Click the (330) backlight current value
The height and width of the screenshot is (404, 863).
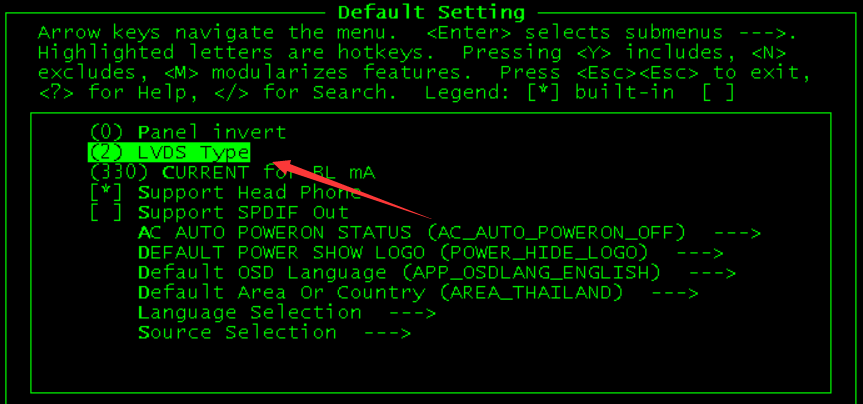click(119, 173)
